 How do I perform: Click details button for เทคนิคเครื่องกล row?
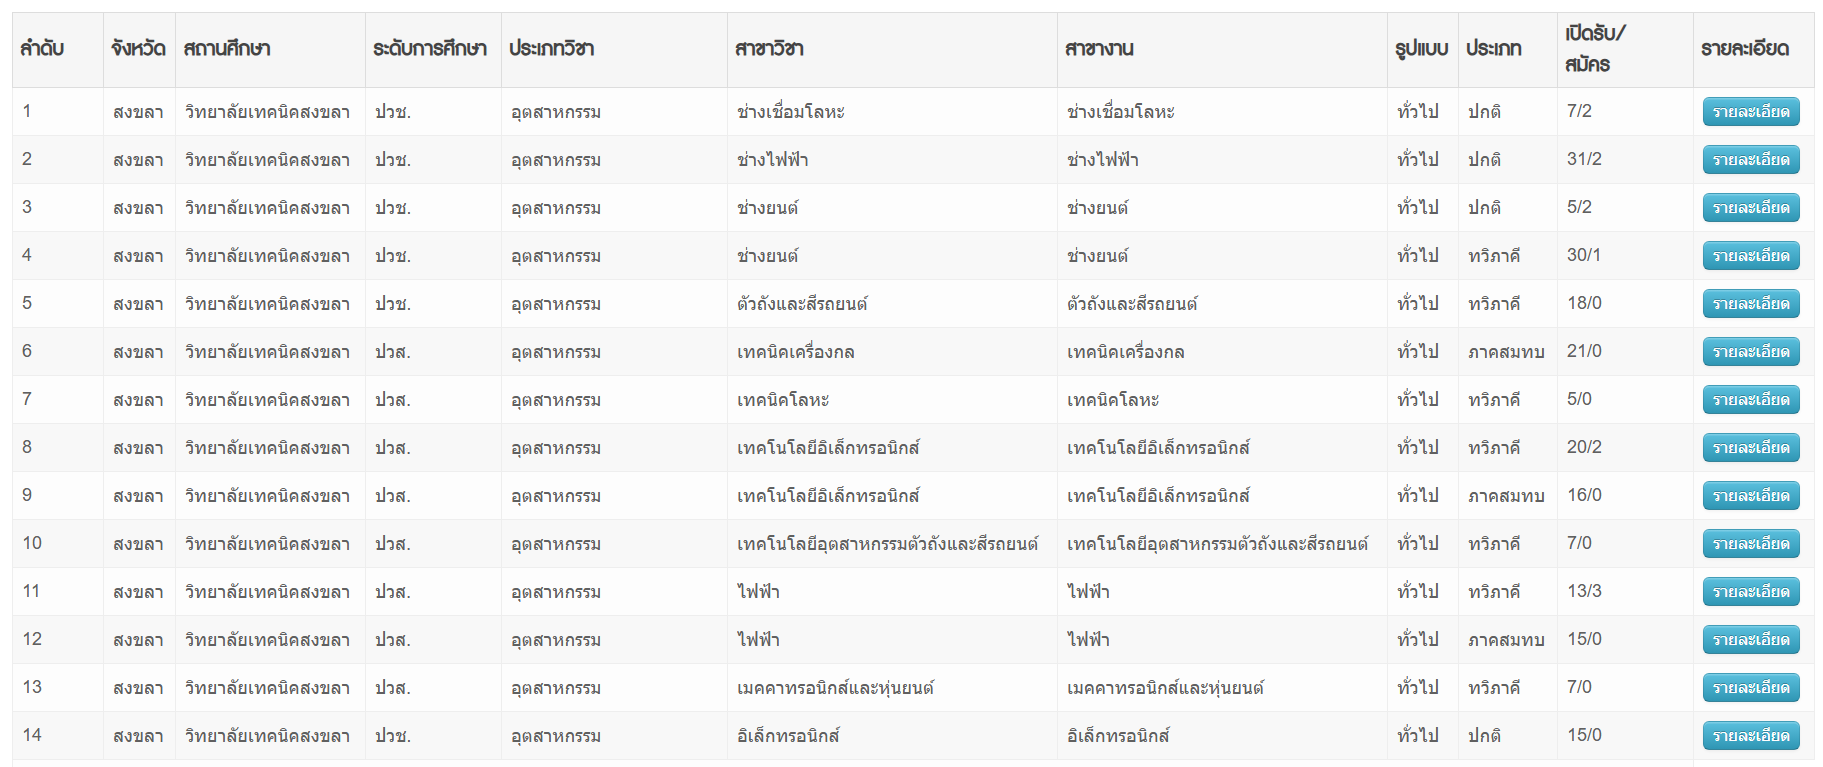coord(1750,352)
